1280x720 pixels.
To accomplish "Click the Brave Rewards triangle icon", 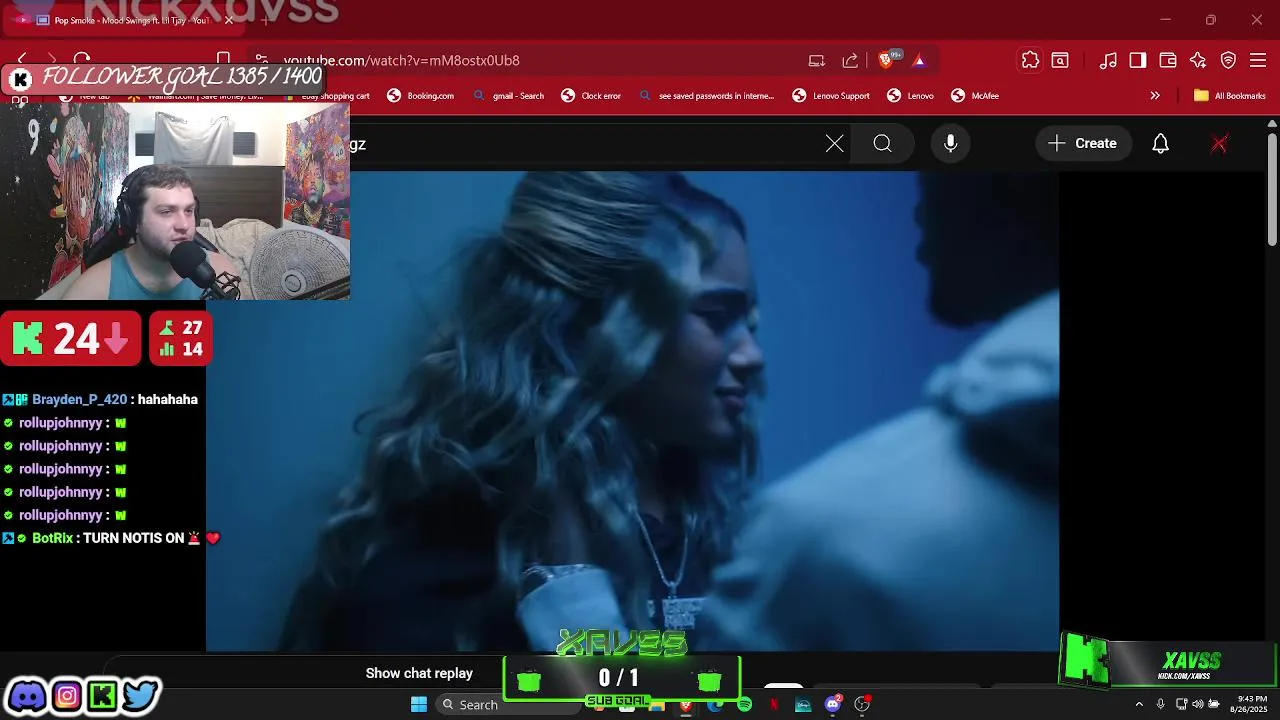I will [919, 60].
